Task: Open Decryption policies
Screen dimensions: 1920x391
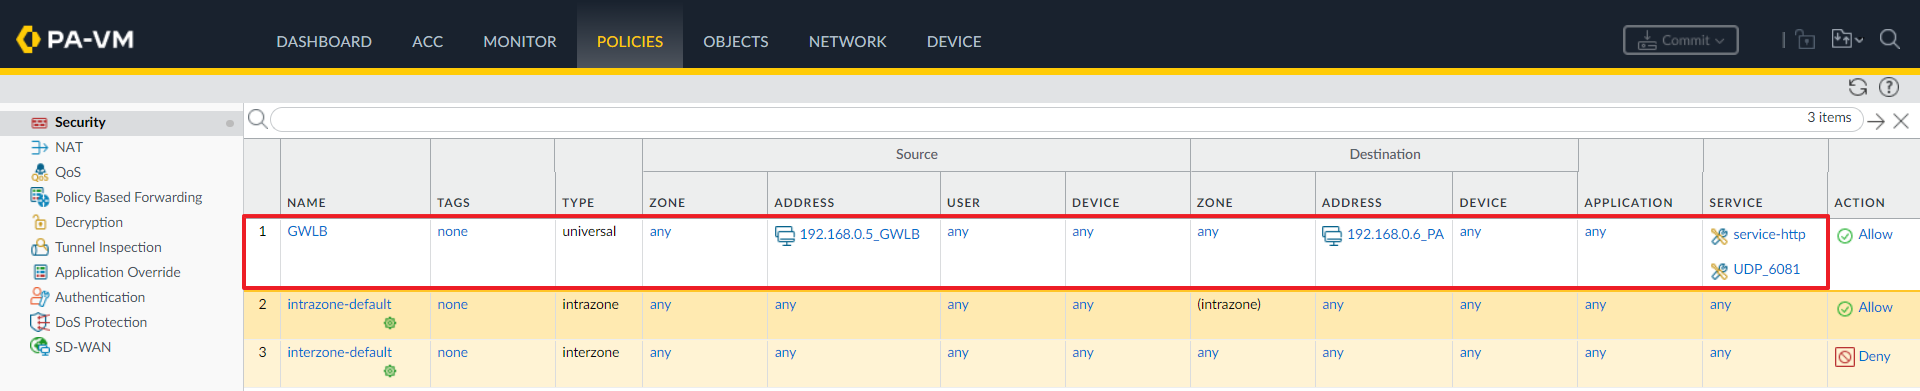Action: tap(89, 222)
